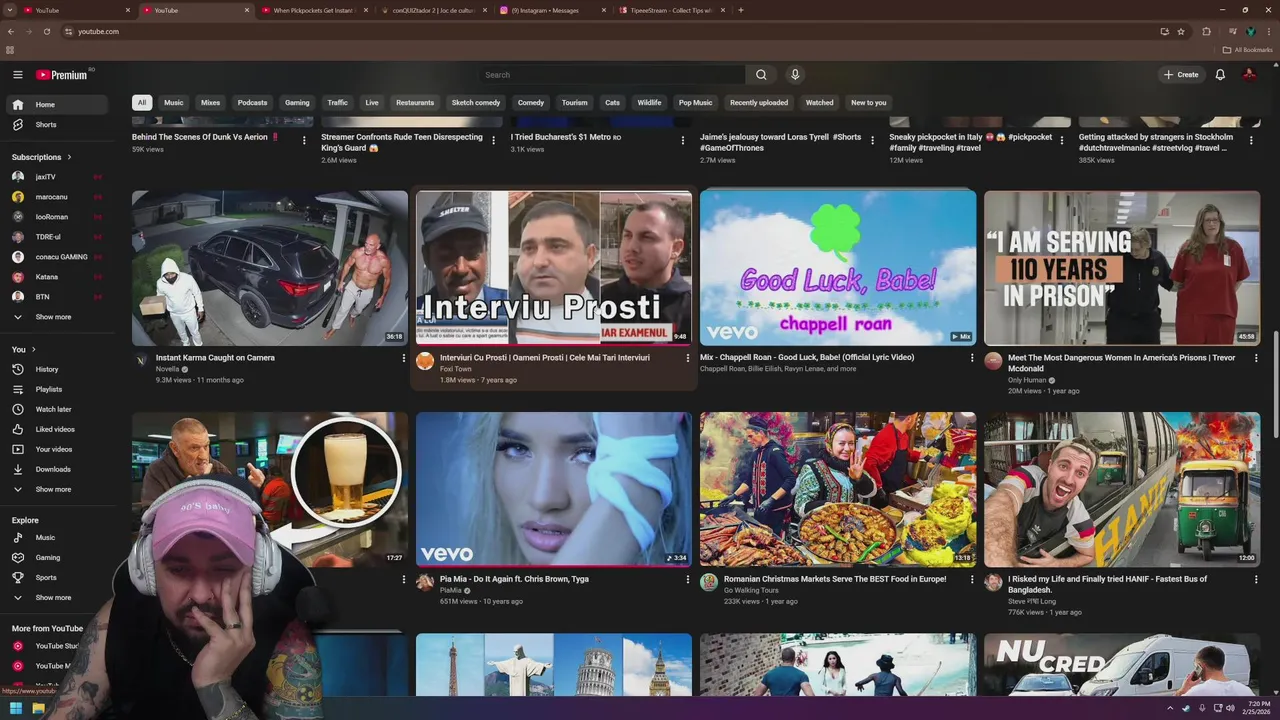The image size is (1280, 720).
Task: Open the Subscriptions section header
Action: tap(41, 157)
